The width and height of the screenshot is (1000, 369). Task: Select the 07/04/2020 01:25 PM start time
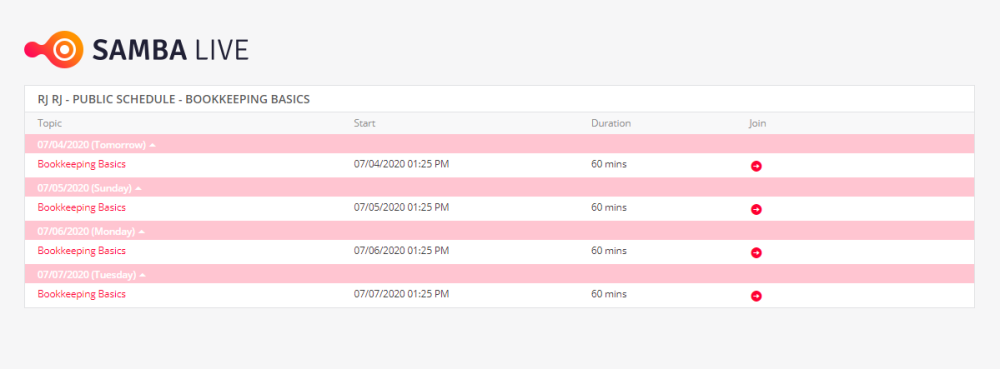pos(402,164)
